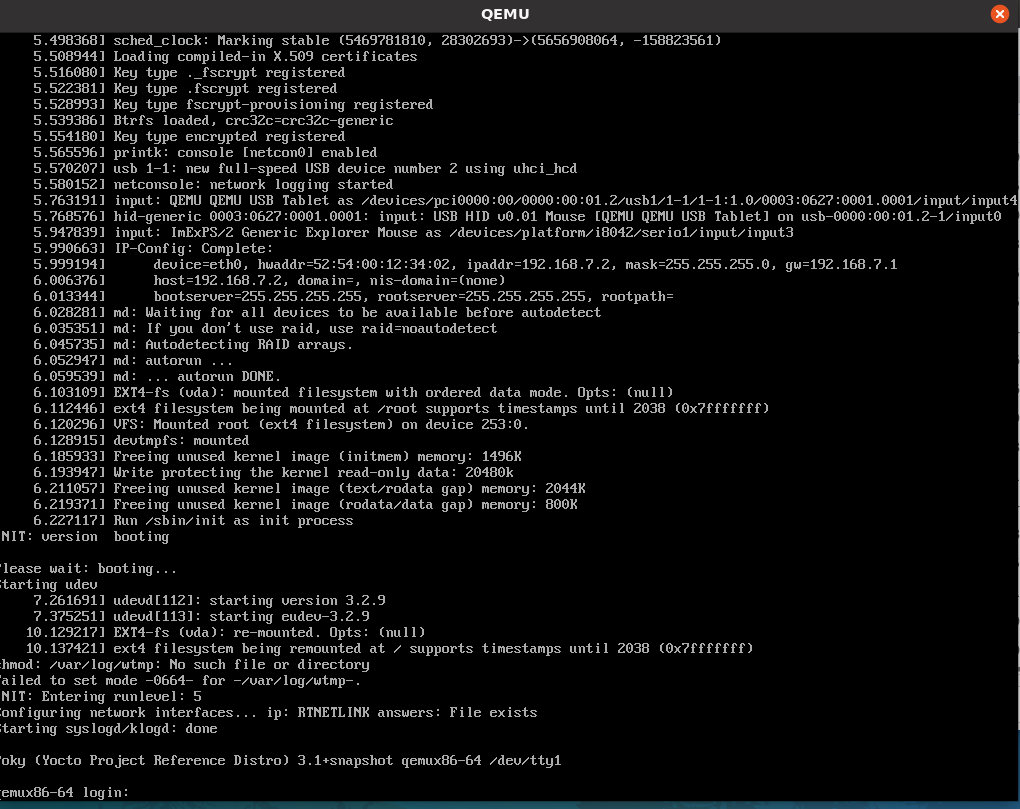Viewport: 1020px width, 809px height.
Task: Click 'printk: console [netcon0] enabled' line
Action: click(x=205, y=153)
